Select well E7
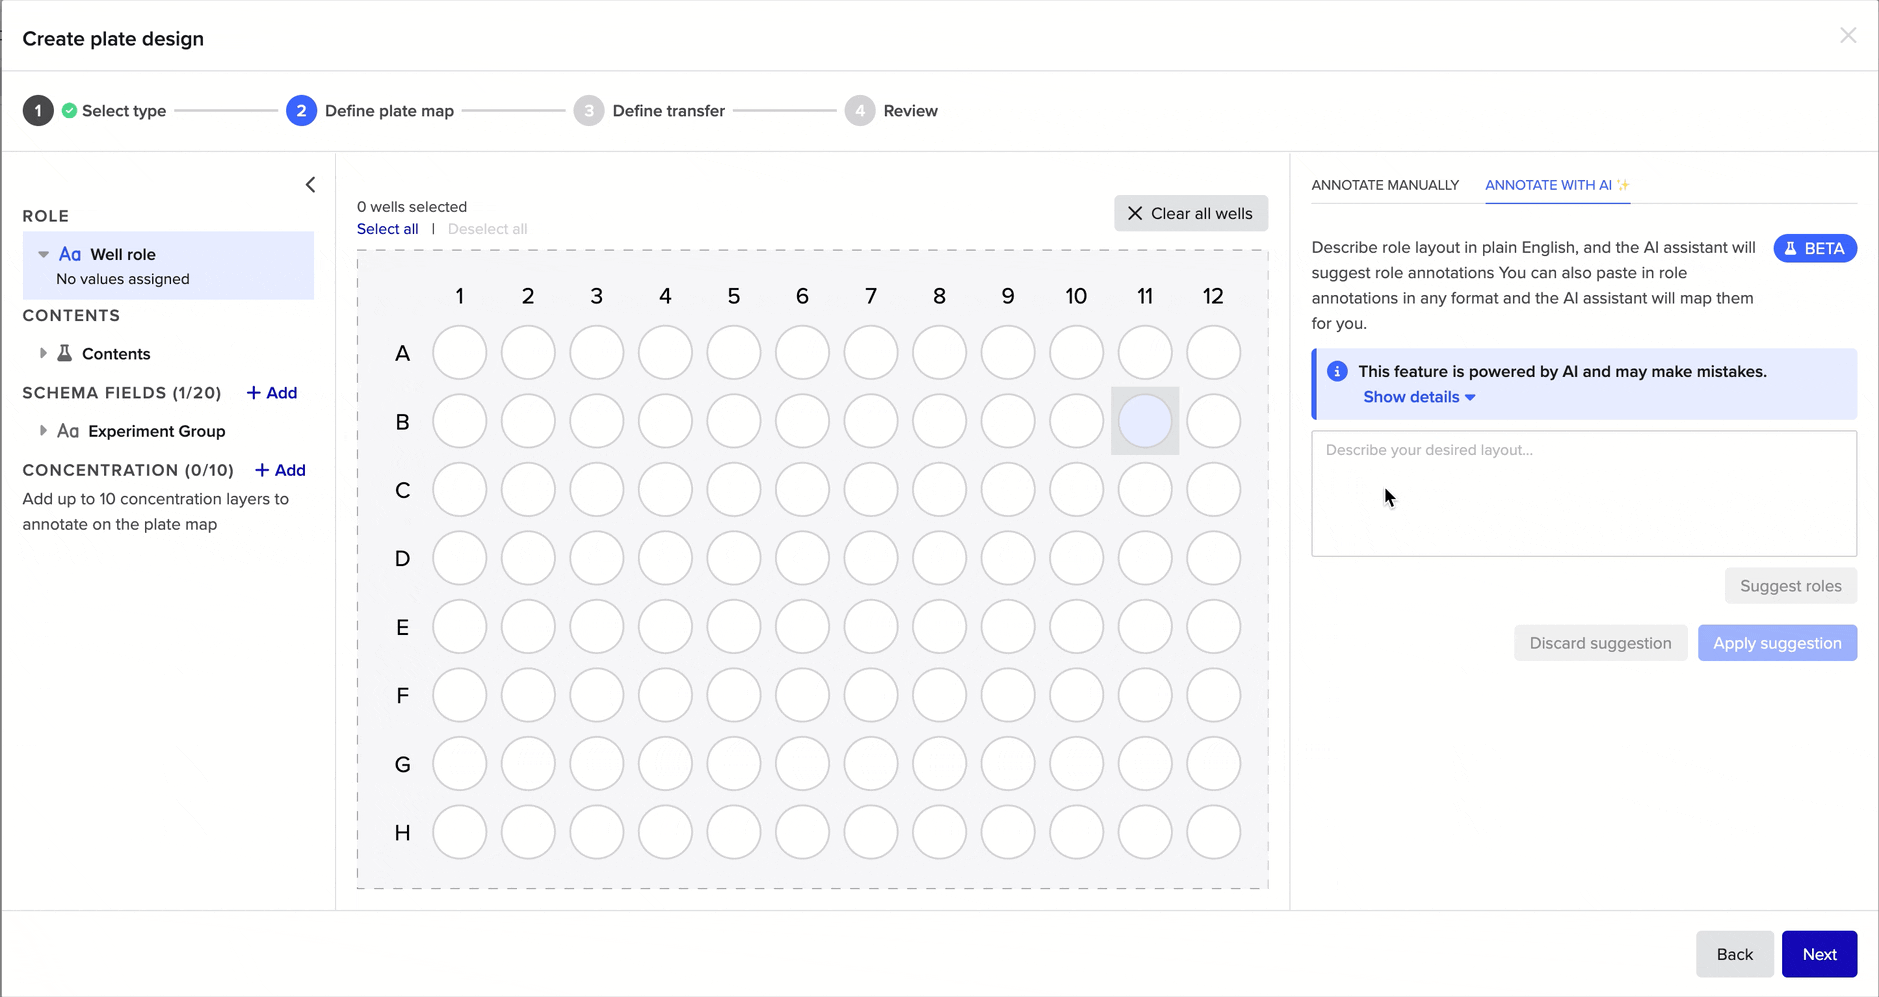The image size is (1879, 997). point(871,627)
